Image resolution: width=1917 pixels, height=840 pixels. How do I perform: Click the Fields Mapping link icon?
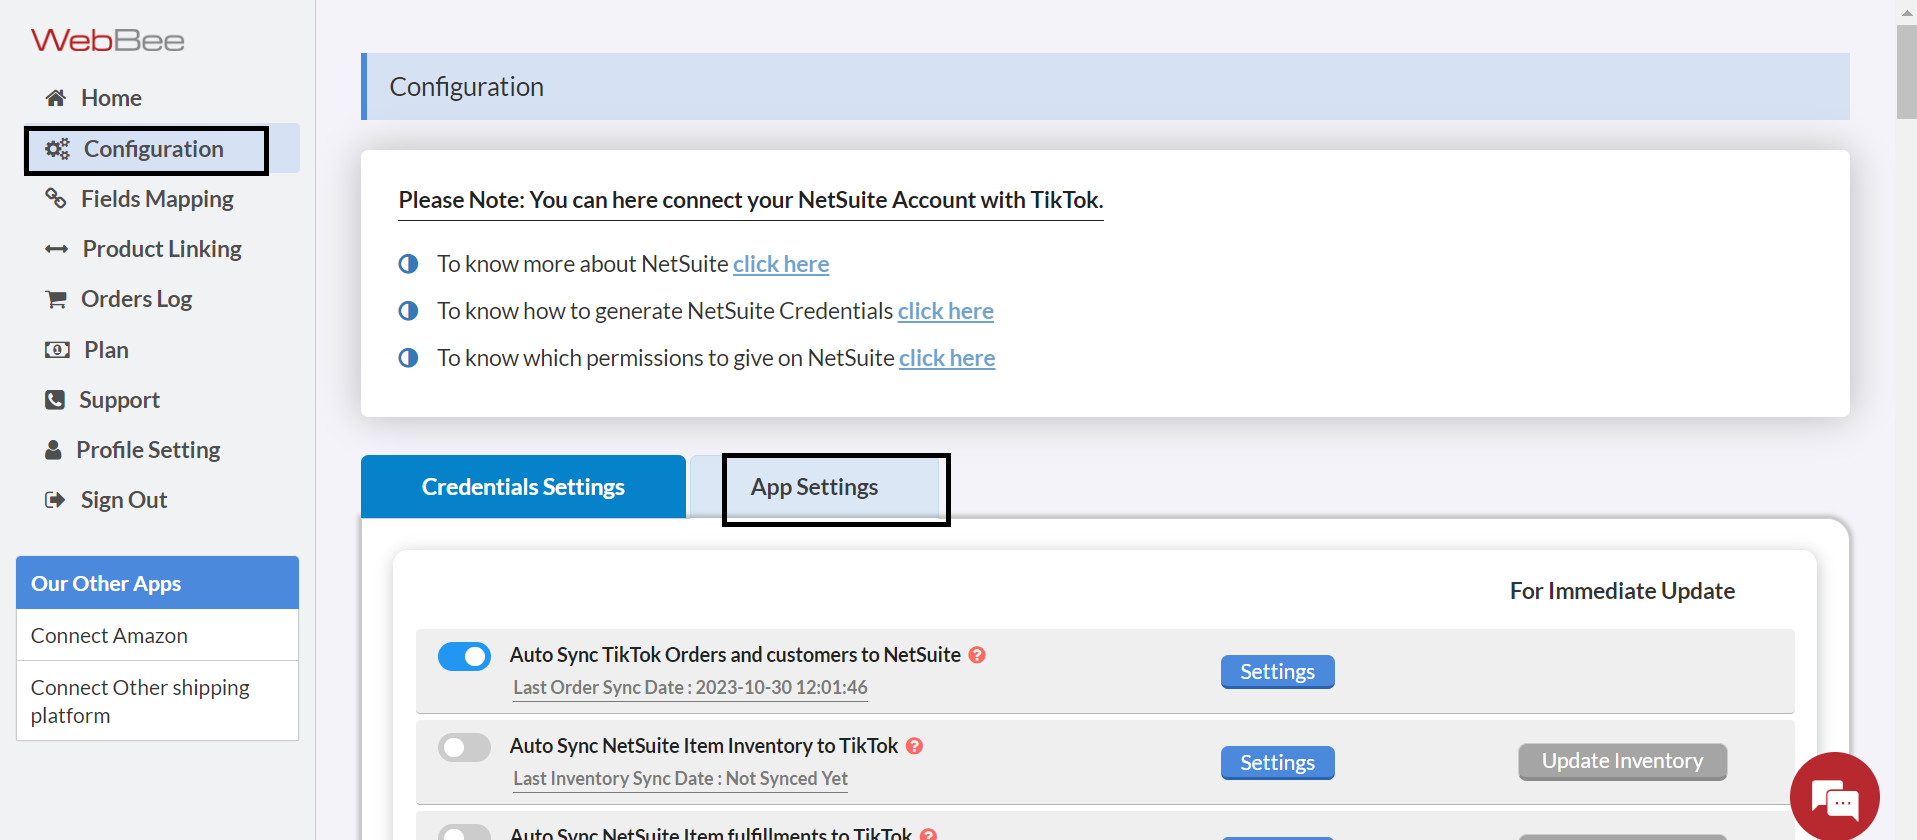click(x=56, y=199)
